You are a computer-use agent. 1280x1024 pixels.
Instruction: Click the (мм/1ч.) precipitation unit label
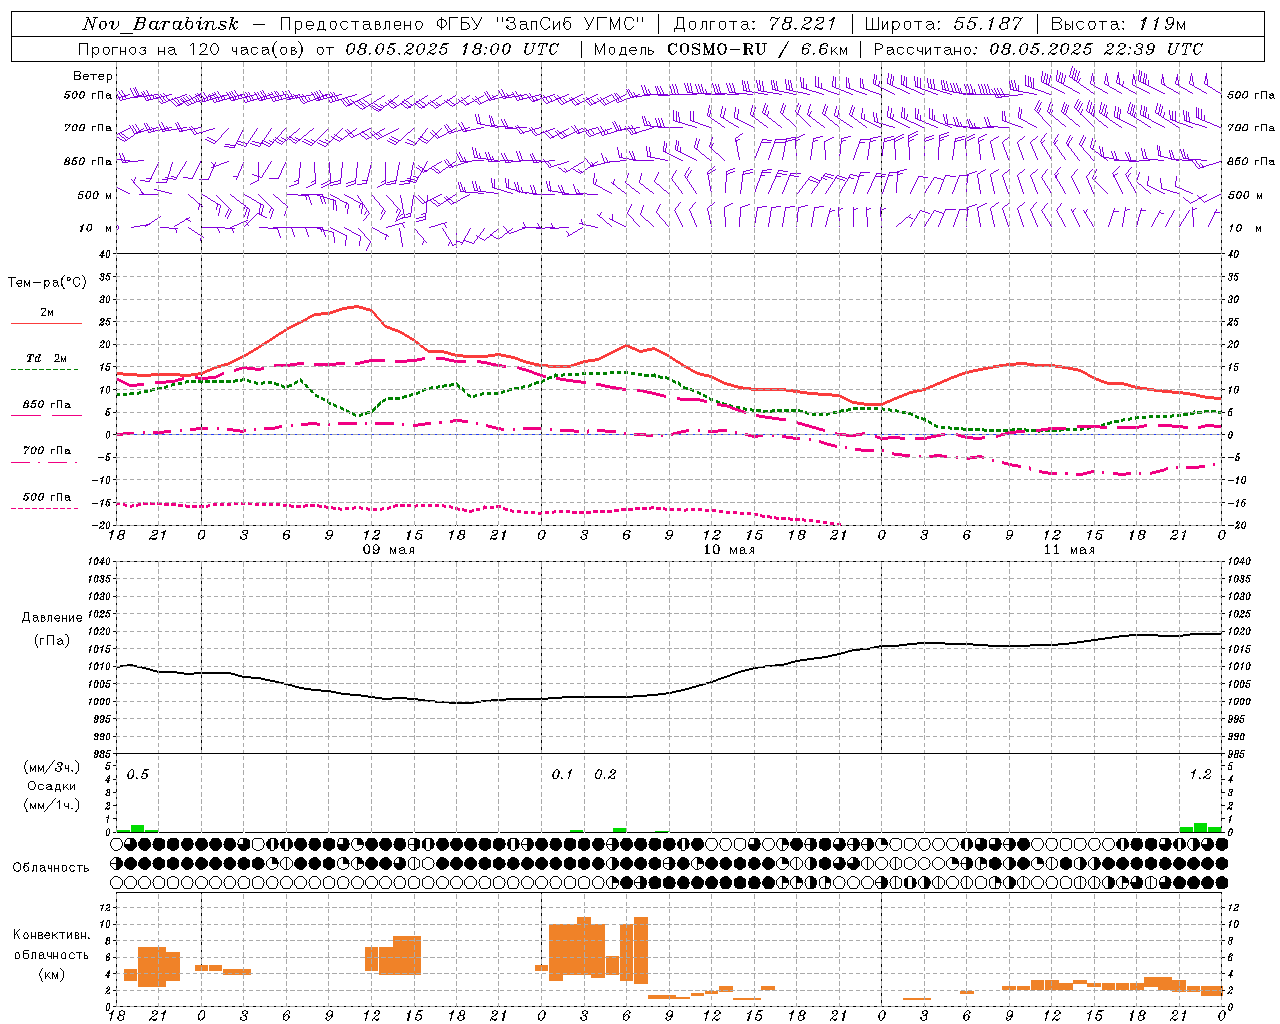tap(52, 805)
